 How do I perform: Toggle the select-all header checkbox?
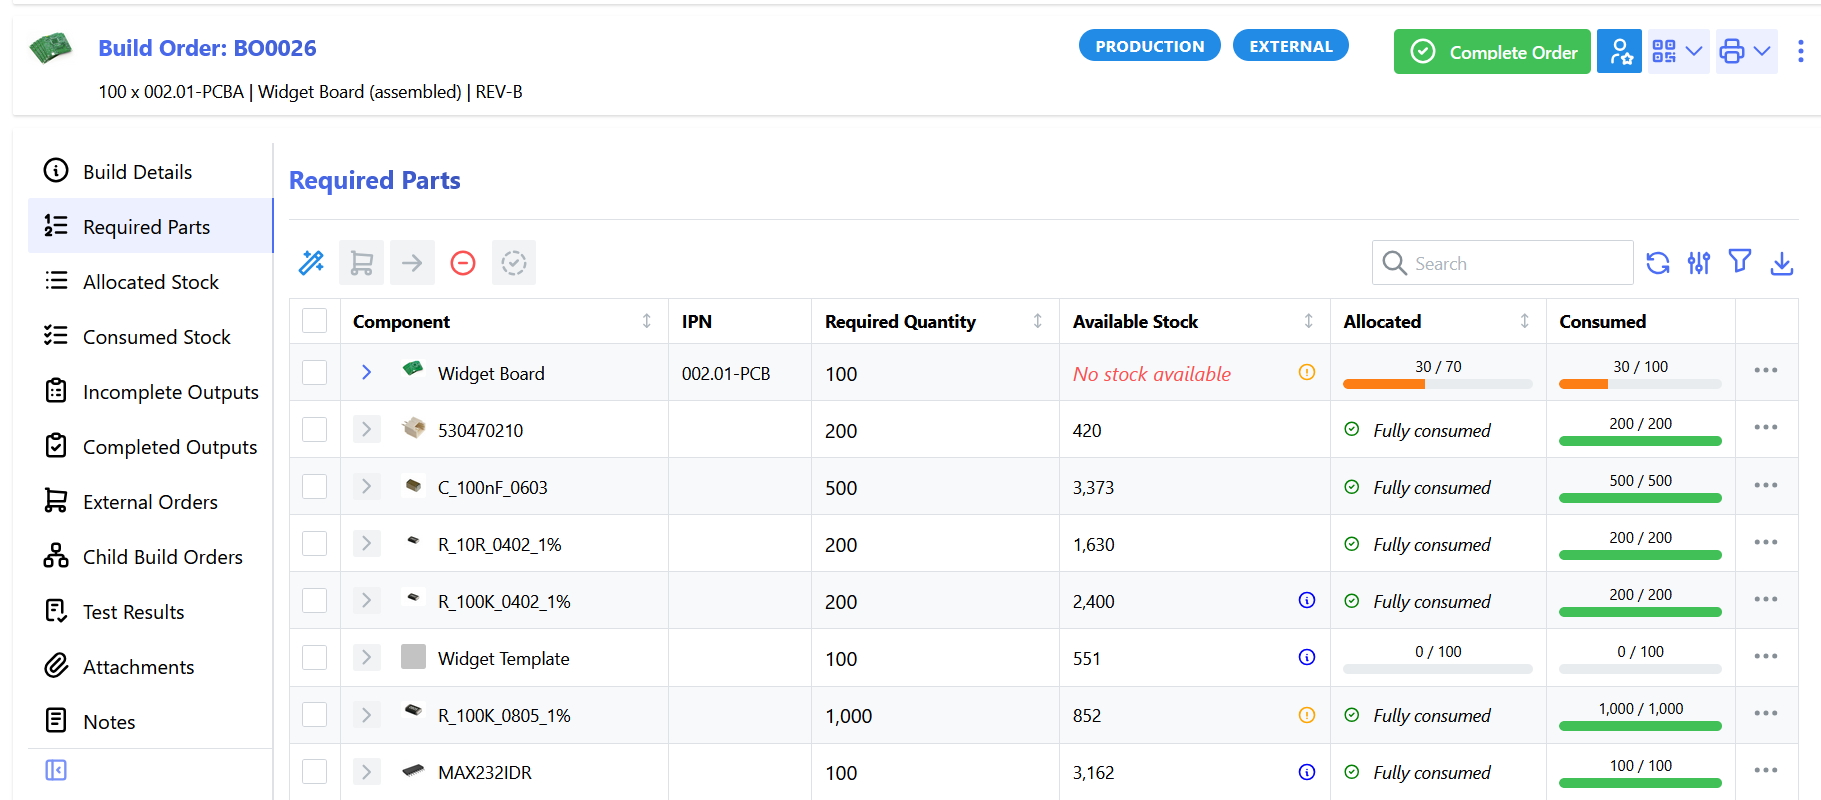tap(315, 321)
